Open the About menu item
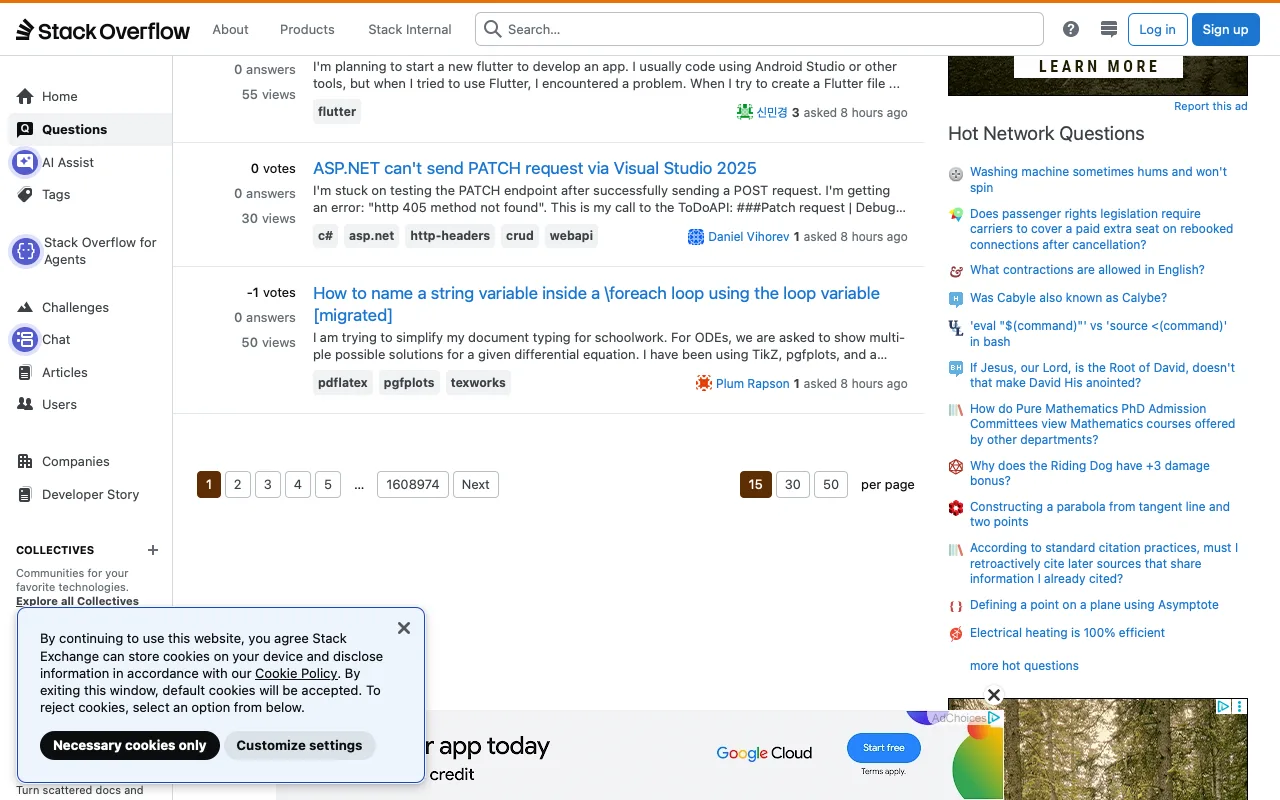Image resolution: width=1280 pixels, height=800 pixels. pyautogui.click(x=230, y=29)
